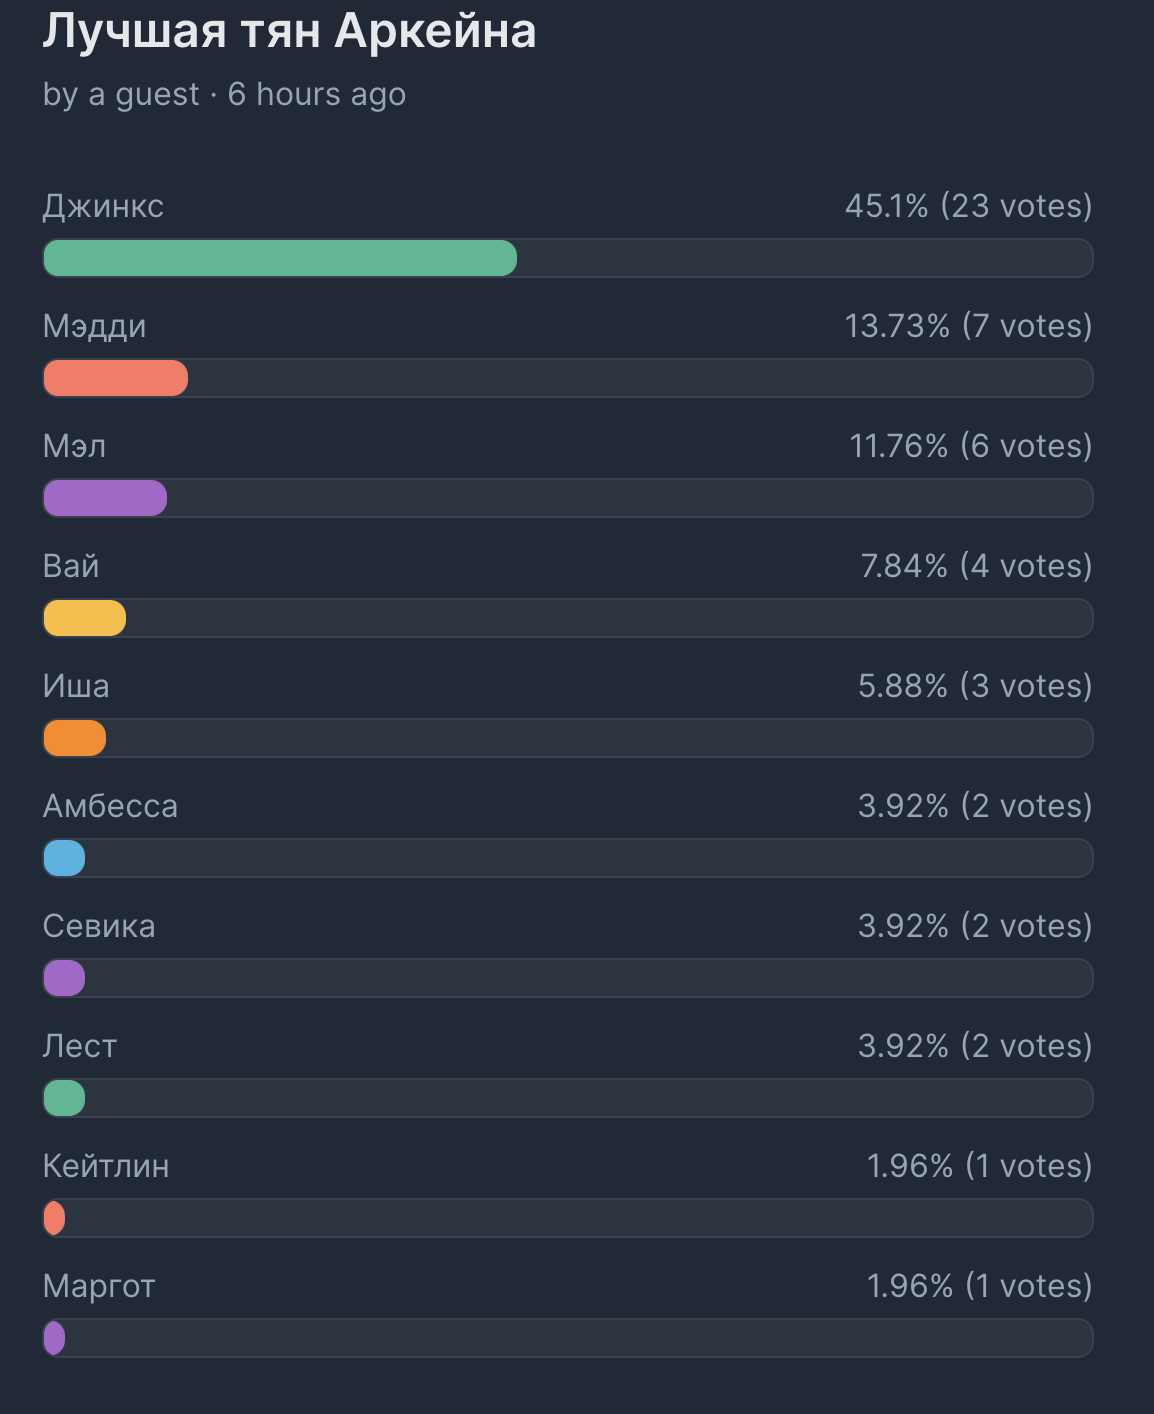Click the Амбесса option label
This screenshot has width=1154, height=1414.
click(110, 806)
